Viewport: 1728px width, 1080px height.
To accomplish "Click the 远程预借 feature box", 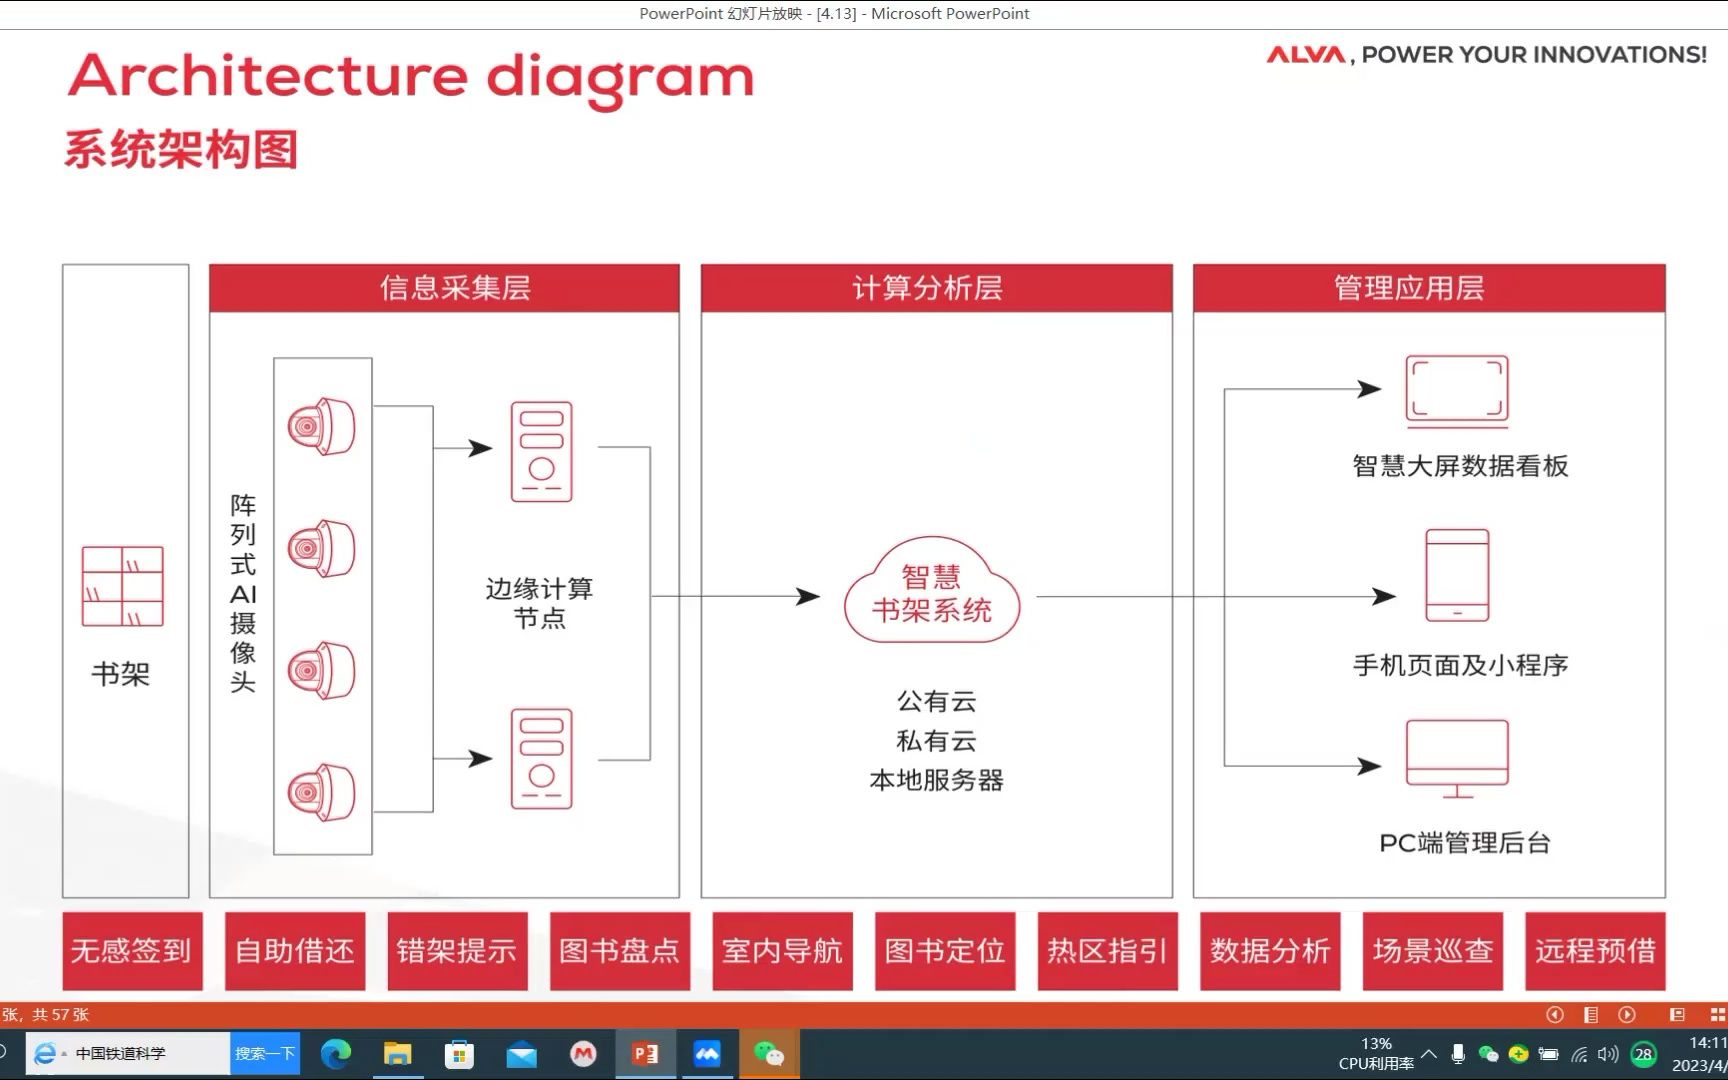I will click(x=1595, y=951).
